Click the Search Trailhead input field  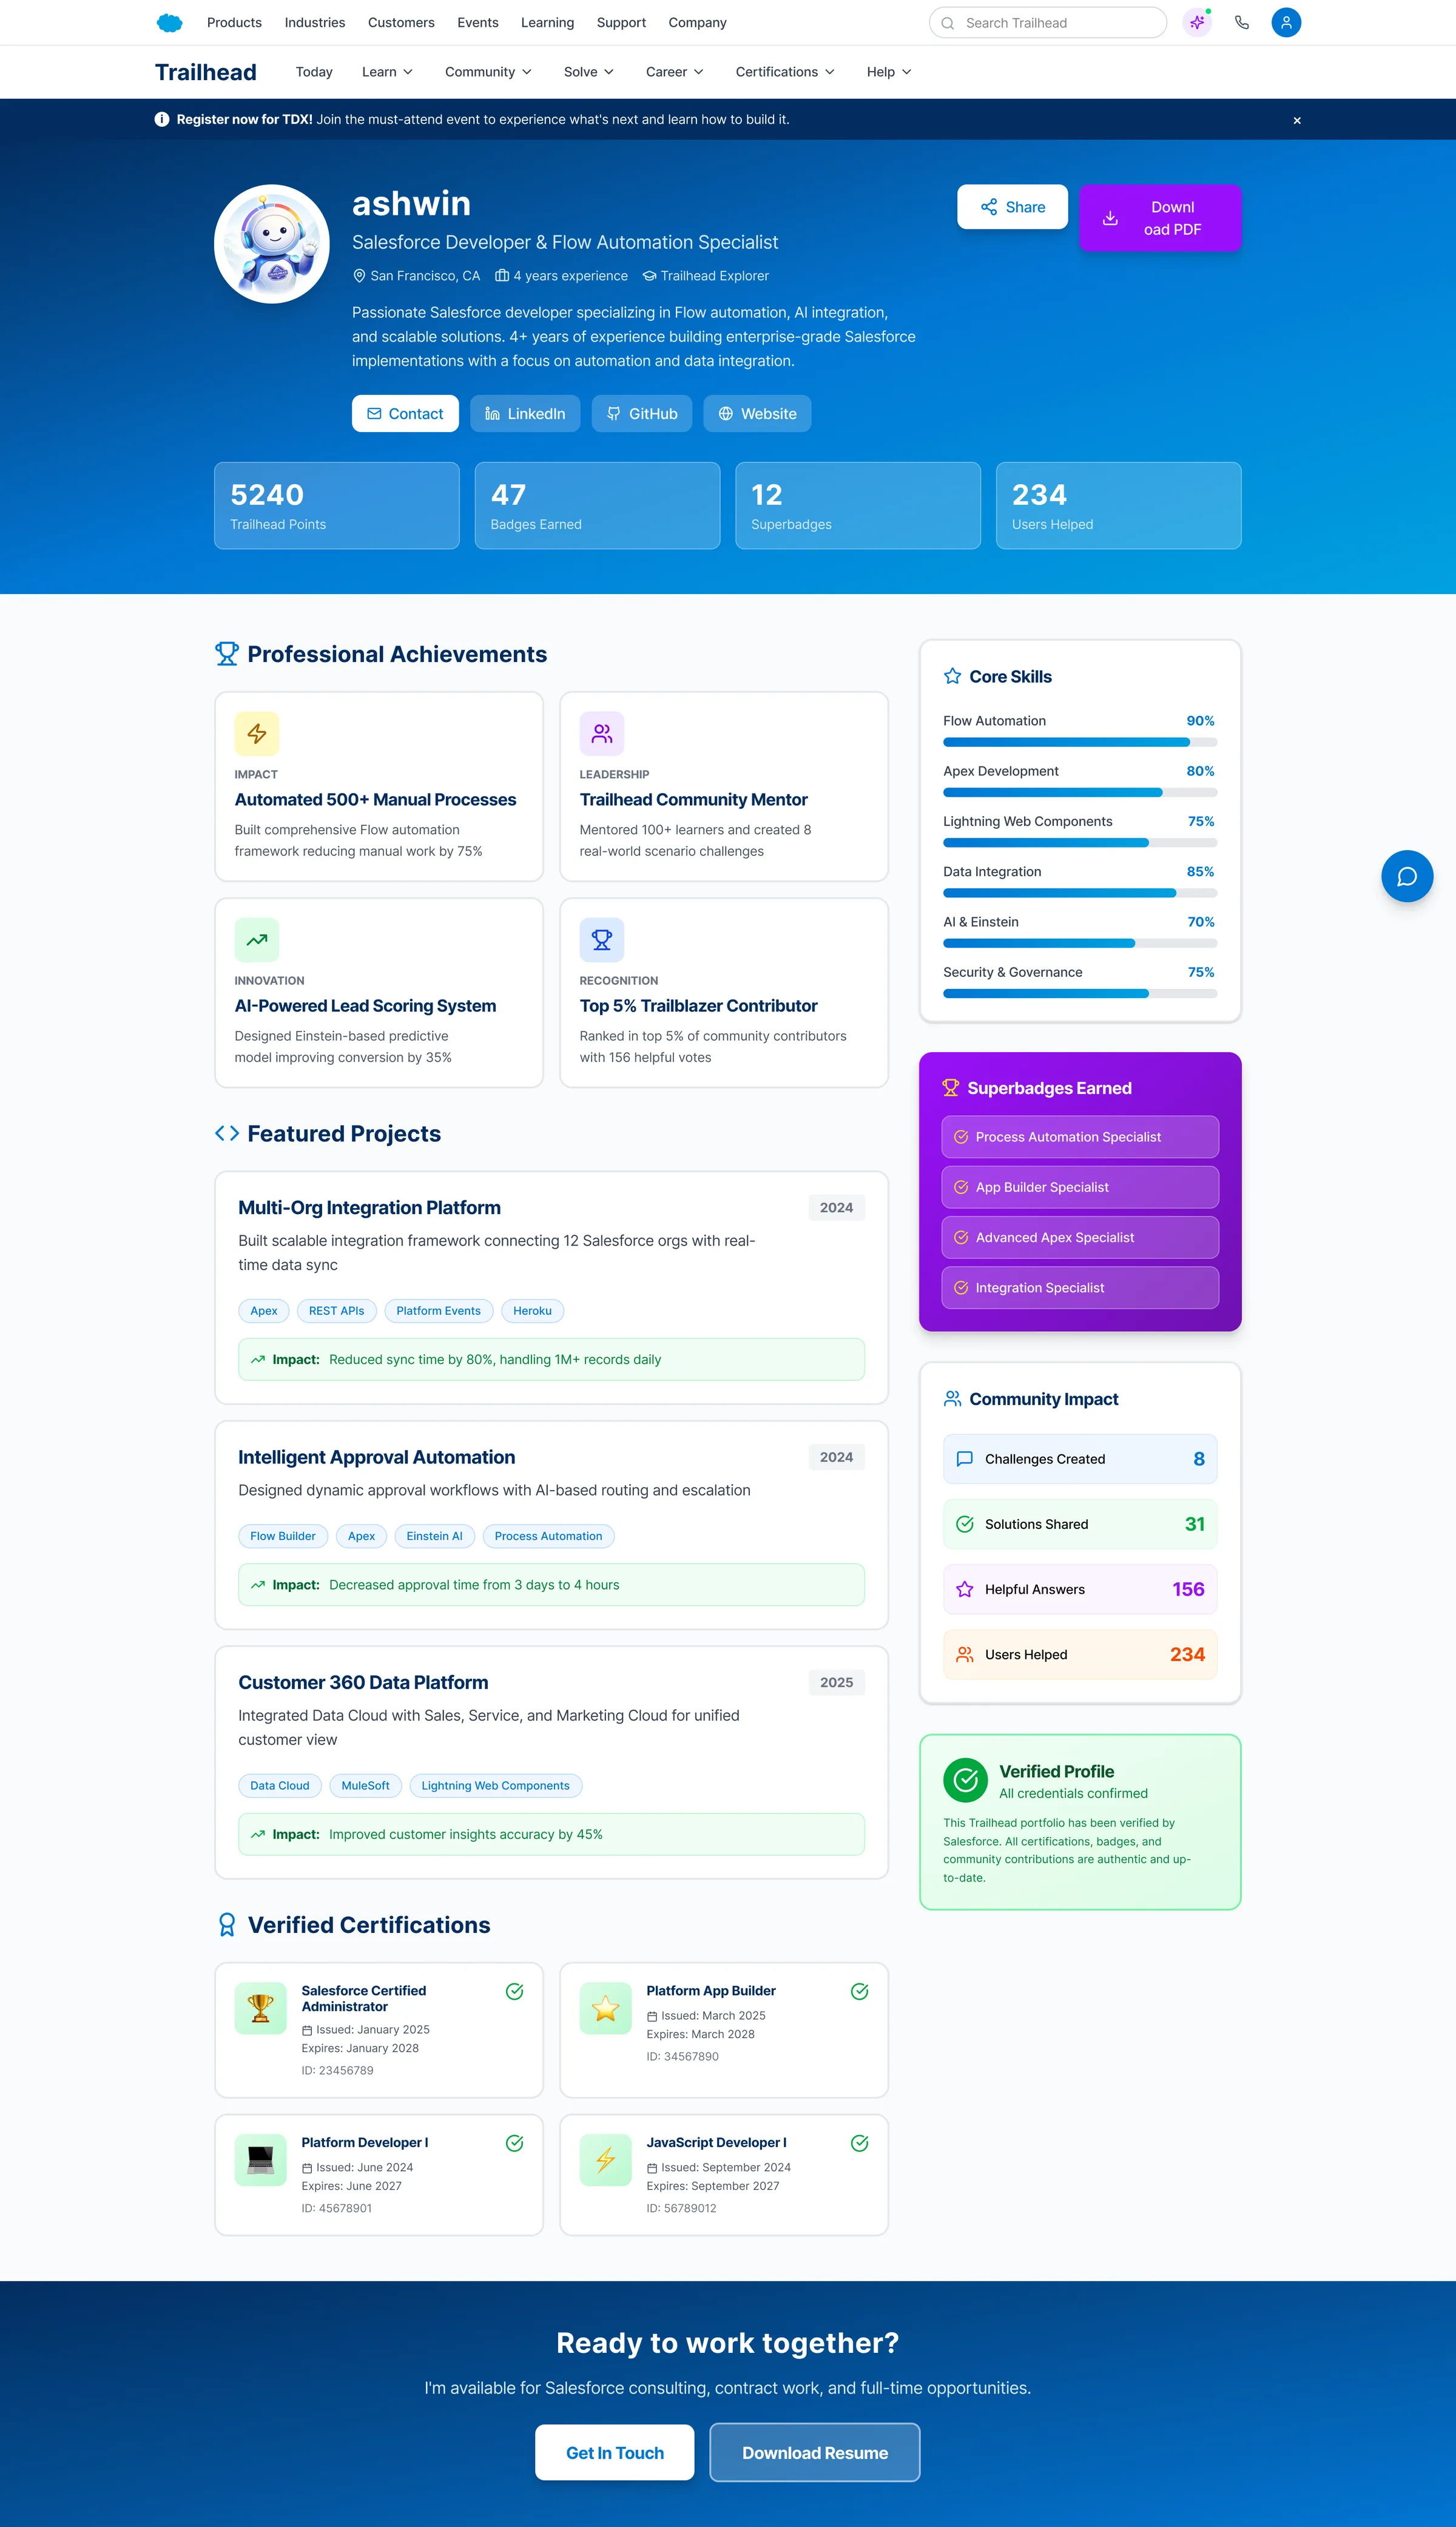[x=1048, y=22]
